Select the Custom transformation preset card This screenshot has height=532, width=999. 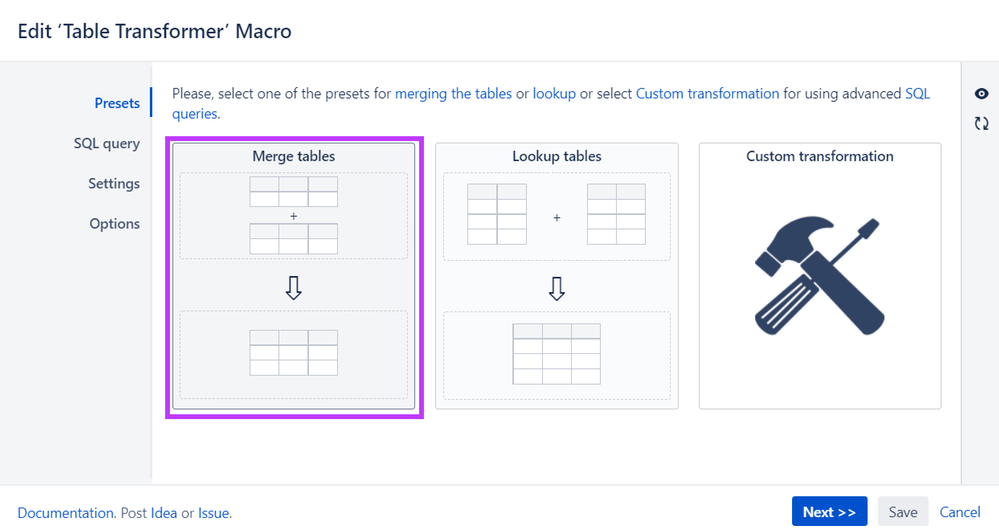tap(820, 276)
